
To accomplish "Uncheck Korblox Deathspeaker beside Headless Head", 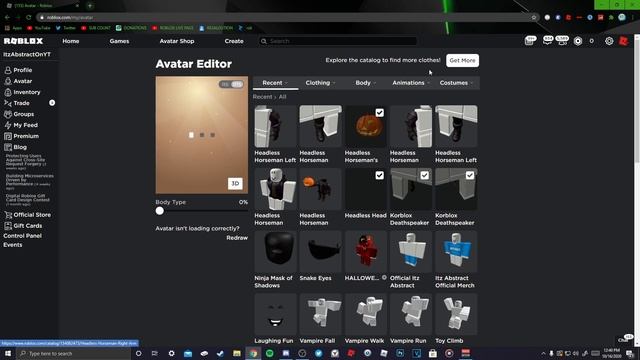I will (x=425, y=176).
